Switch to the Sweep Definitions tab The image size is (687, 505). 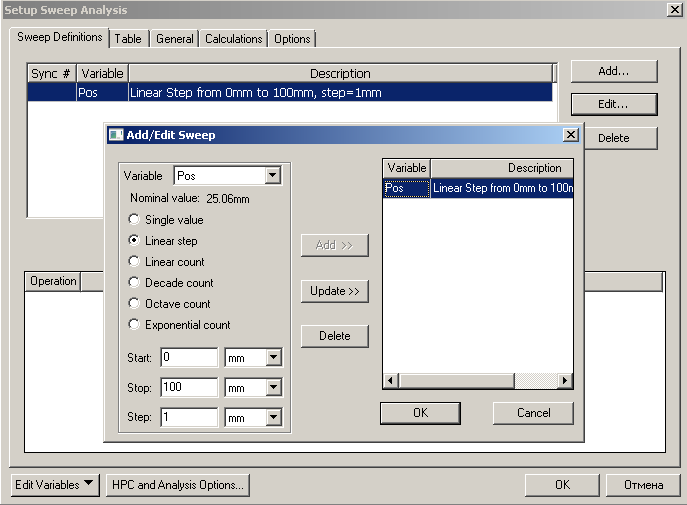tap(60, 37)
